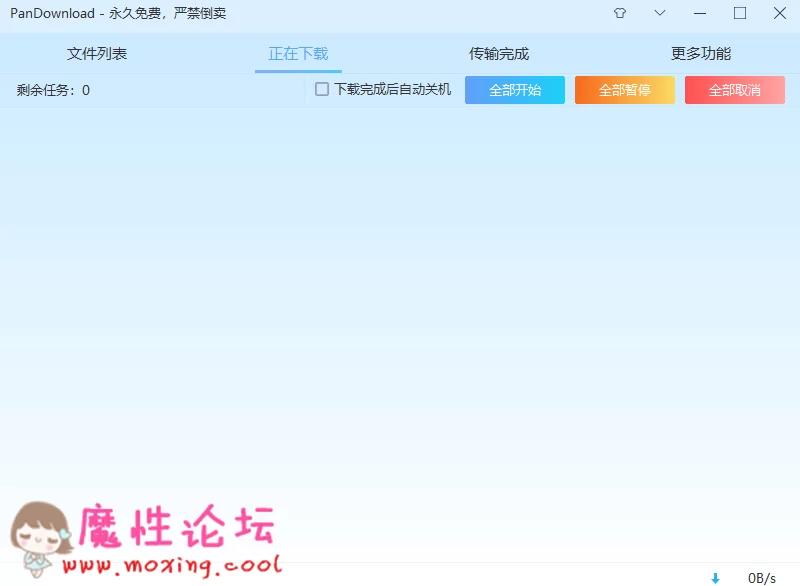Select the 正在下载 tab
The image size is (800, 586).
298,54
